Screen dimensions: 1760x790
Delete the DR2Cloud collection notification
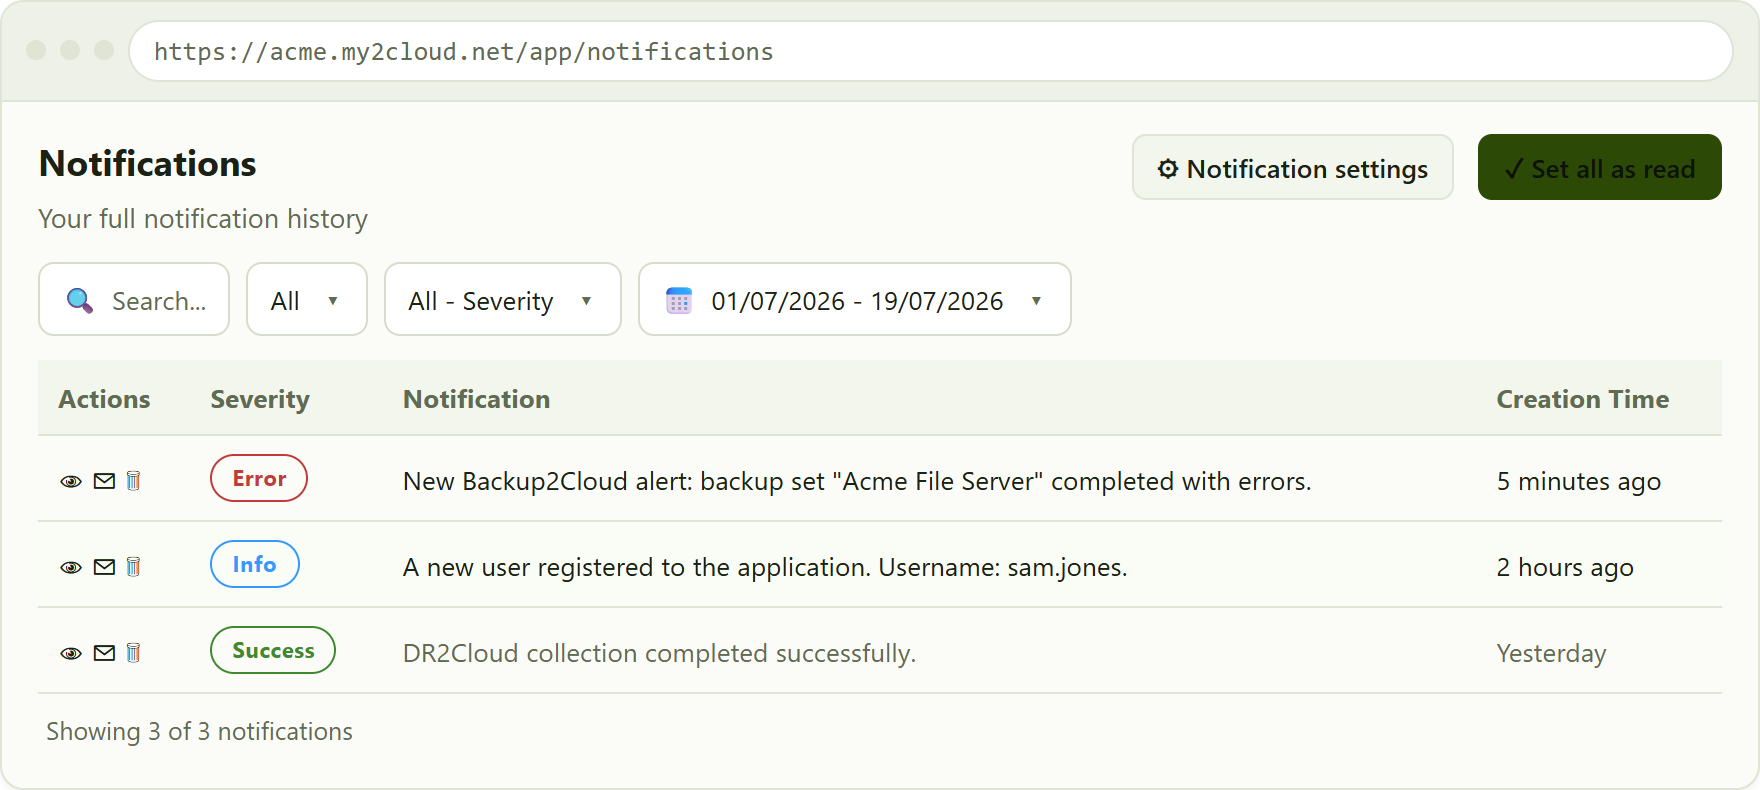133,653
